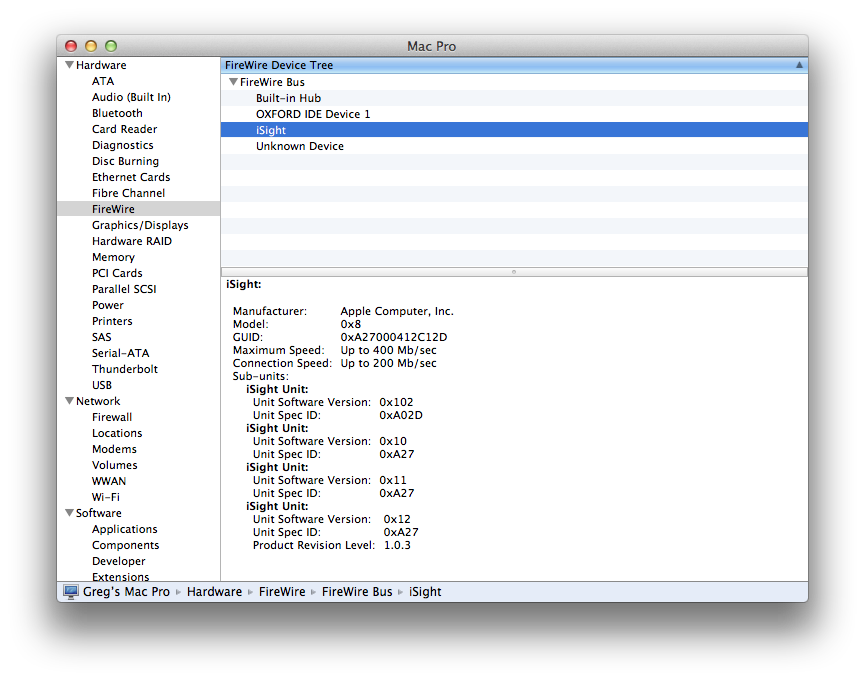The height and width of the screenshot is (681, 865).
Task: Select Ethernet Cards in sidebar
Action: [x=131, y=177]
